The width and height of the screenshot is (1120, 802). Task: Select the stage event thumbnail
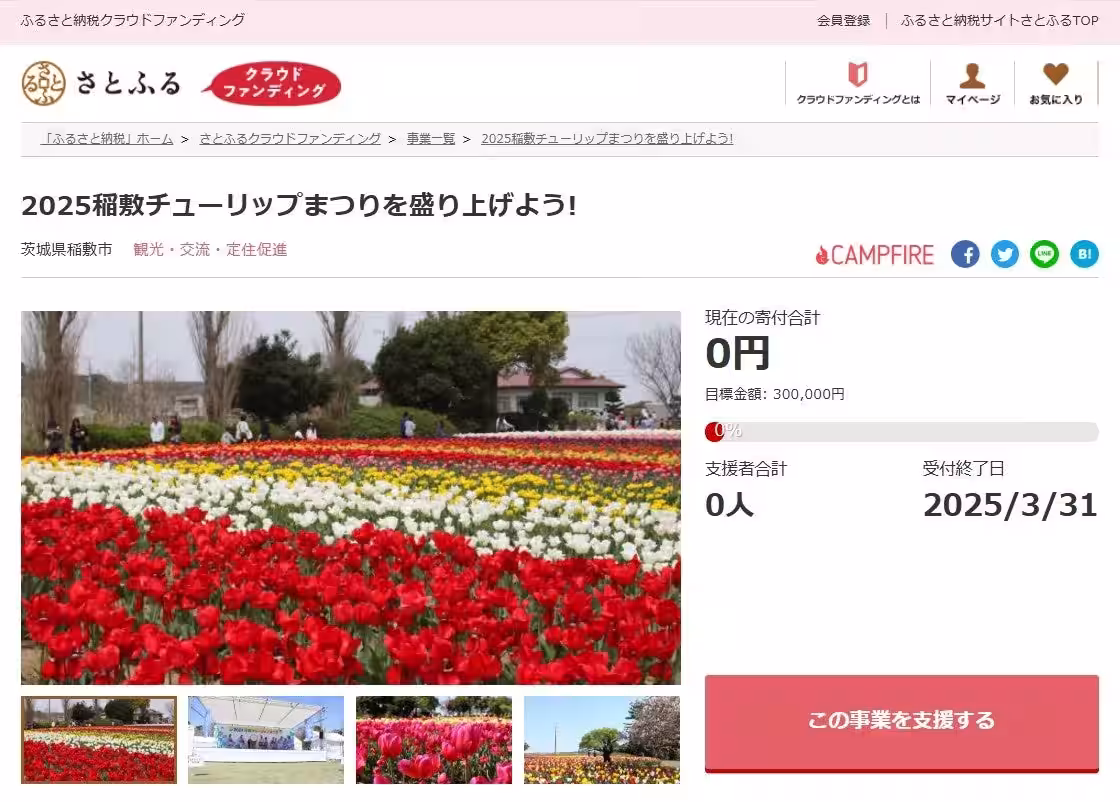[264, 740]
